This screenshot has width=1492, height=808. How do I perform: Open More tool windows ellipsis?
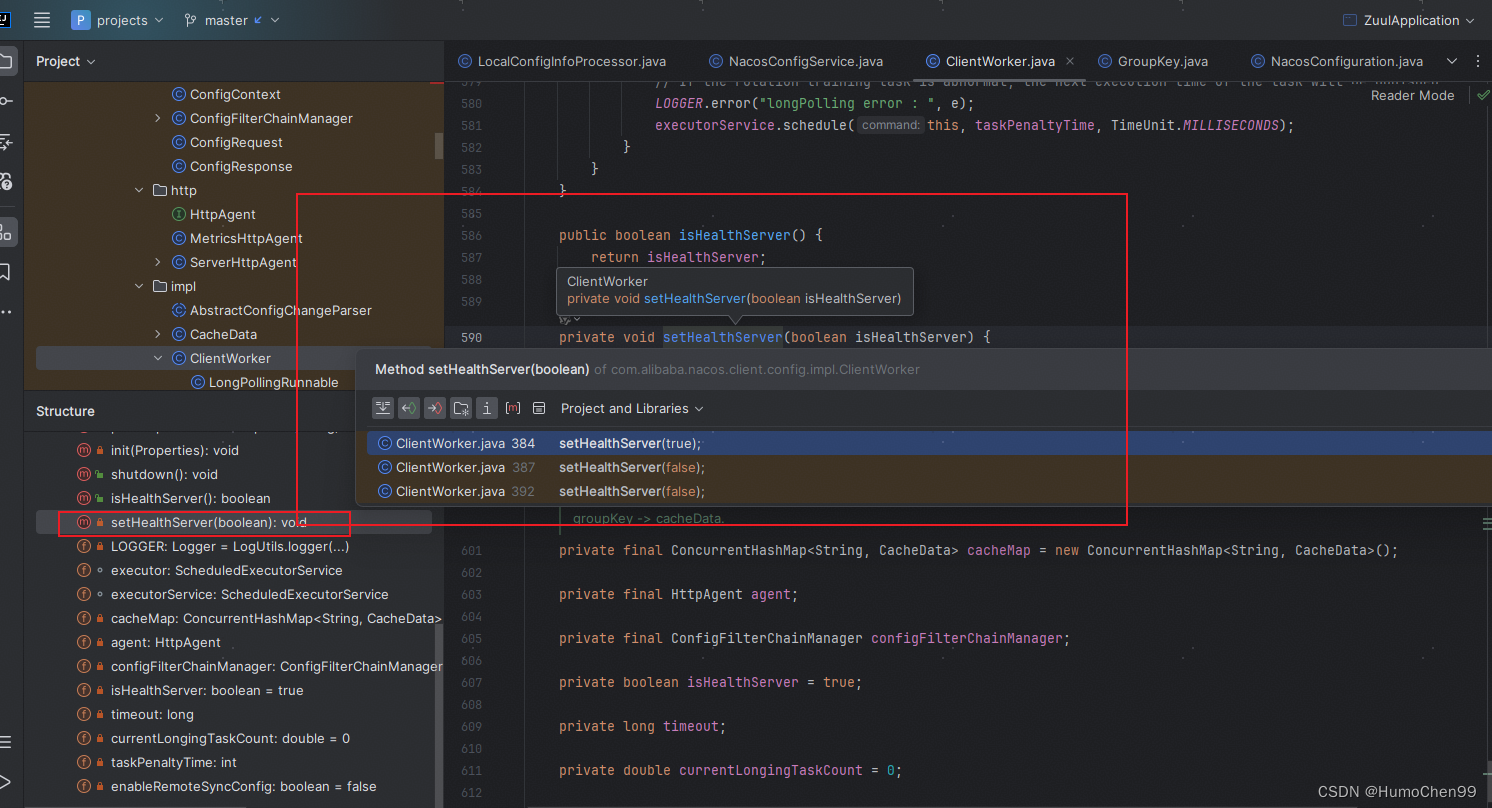coord(7,312)
